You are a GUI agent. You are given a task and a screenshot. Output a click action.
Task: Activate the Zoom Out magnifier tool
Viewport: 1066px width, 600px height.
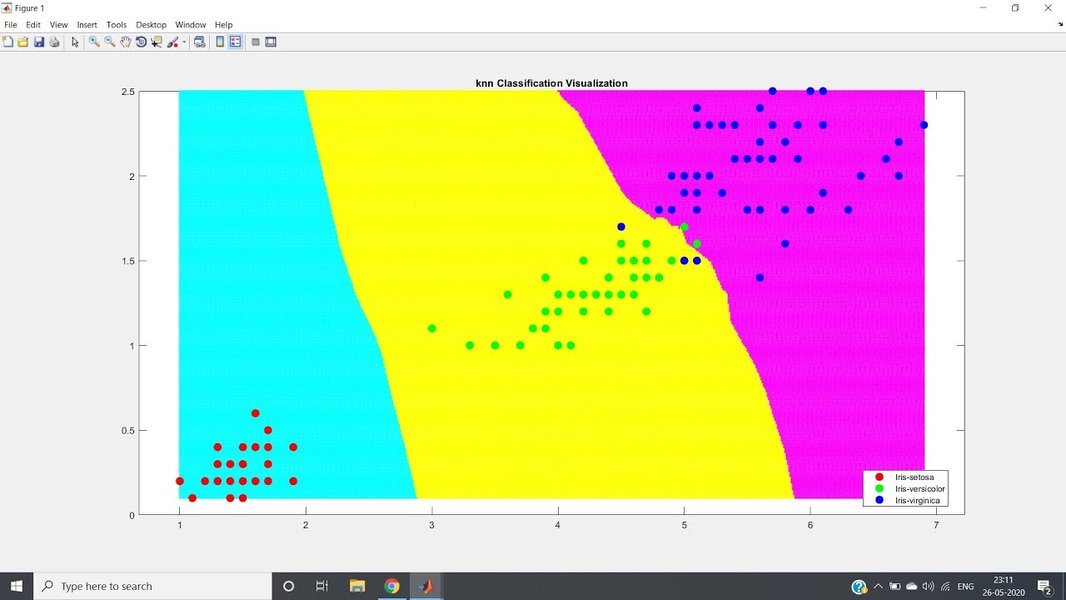110,42
